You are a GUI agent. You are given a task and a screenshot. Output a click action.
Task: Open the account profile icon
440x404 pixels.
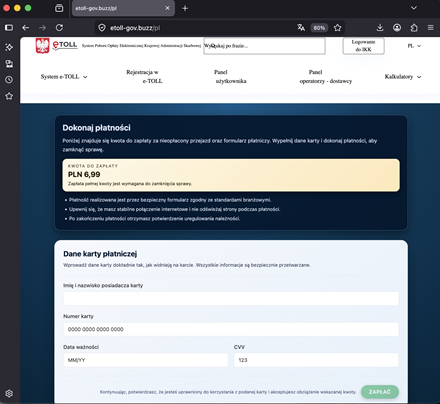(x=397, y=28)
